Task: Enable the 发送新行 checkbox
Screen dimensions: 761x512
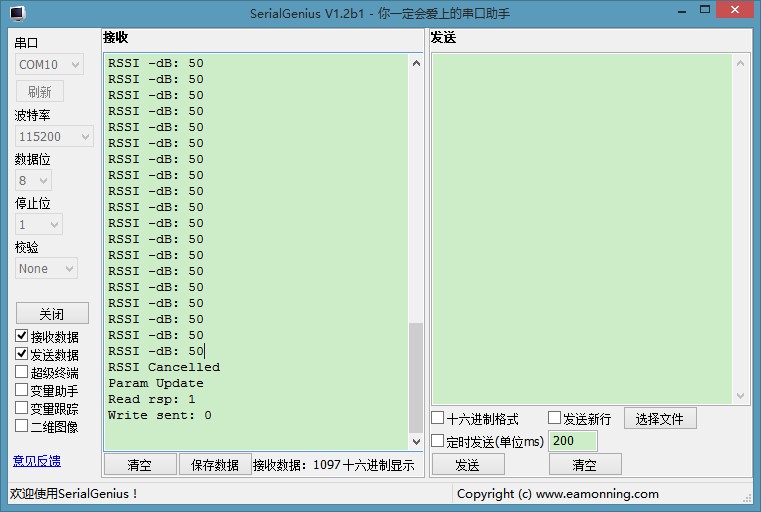Action: click(554, 418)
